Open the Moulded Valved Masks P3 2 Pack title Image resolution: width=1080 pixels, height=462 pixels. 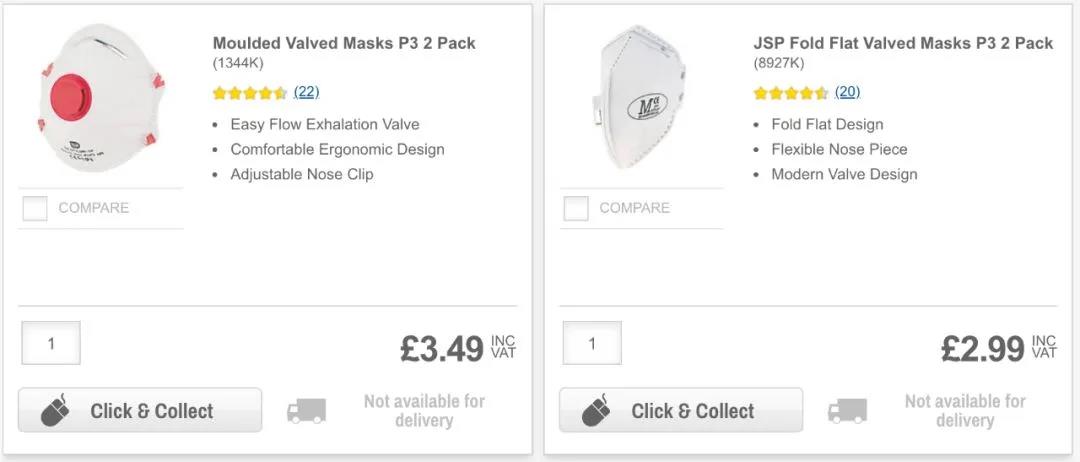344,43
